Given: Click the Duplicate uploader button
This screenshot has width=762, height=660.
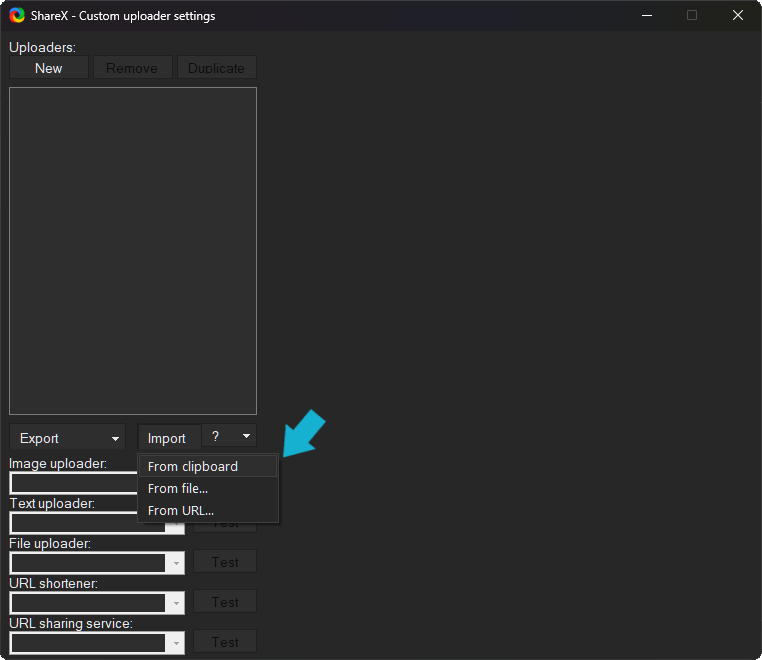Looking at the screenshot, I should (216, 68).
